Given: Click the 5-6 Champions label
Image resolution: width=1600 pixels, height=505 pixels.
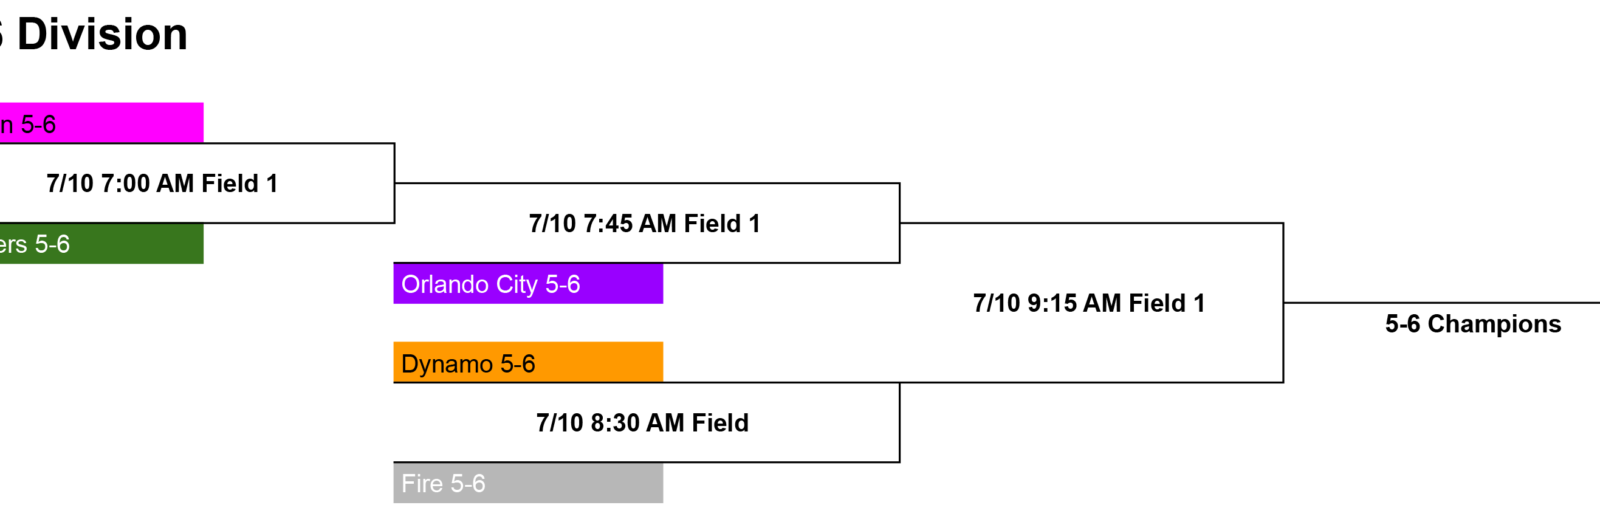Looking at the screenshot, I should tap(1473, 324).
